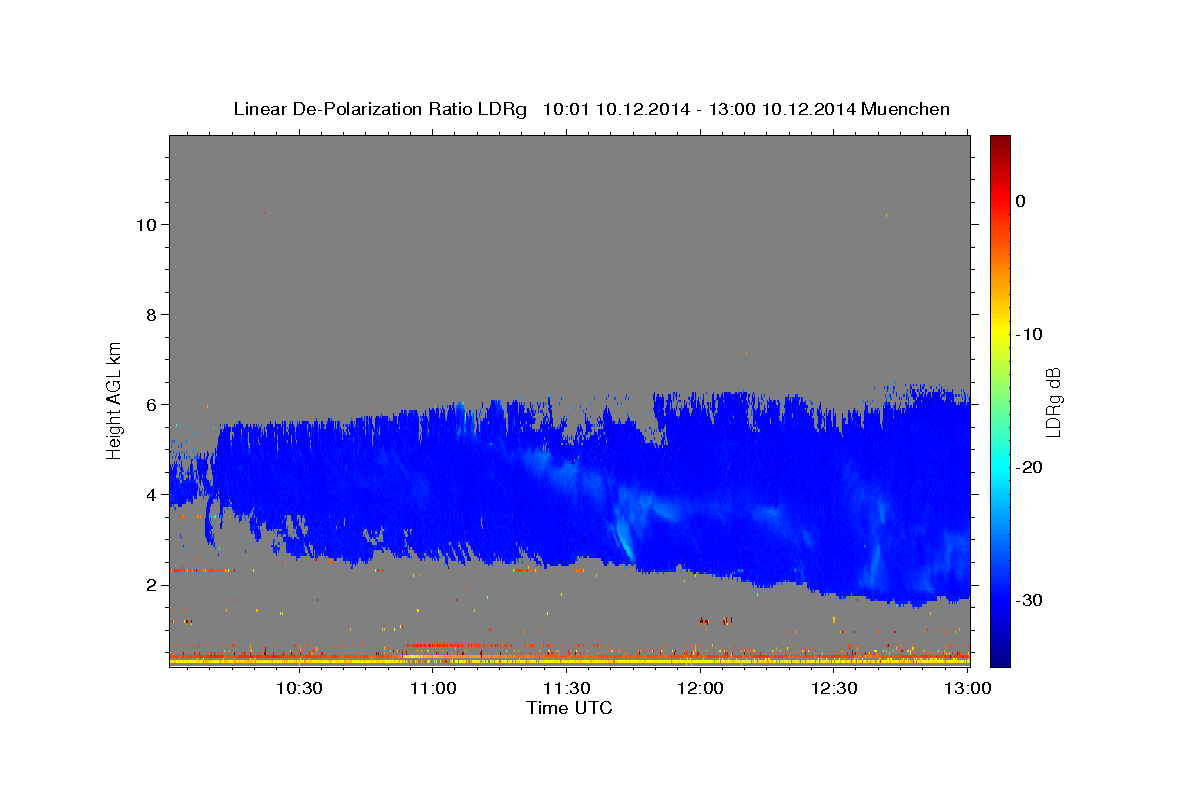1200x800 pixels.
Task: Click the dark blue bottom of colorbar
Action: (x=1000, y=658)
